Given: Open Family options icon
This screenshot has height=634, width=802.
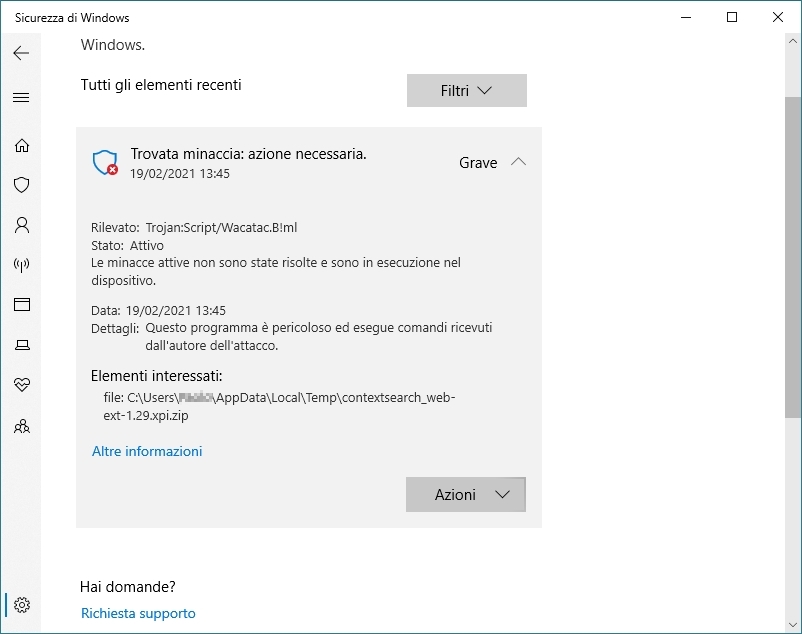Looking at the screenshot, I should tap(21, 426).
